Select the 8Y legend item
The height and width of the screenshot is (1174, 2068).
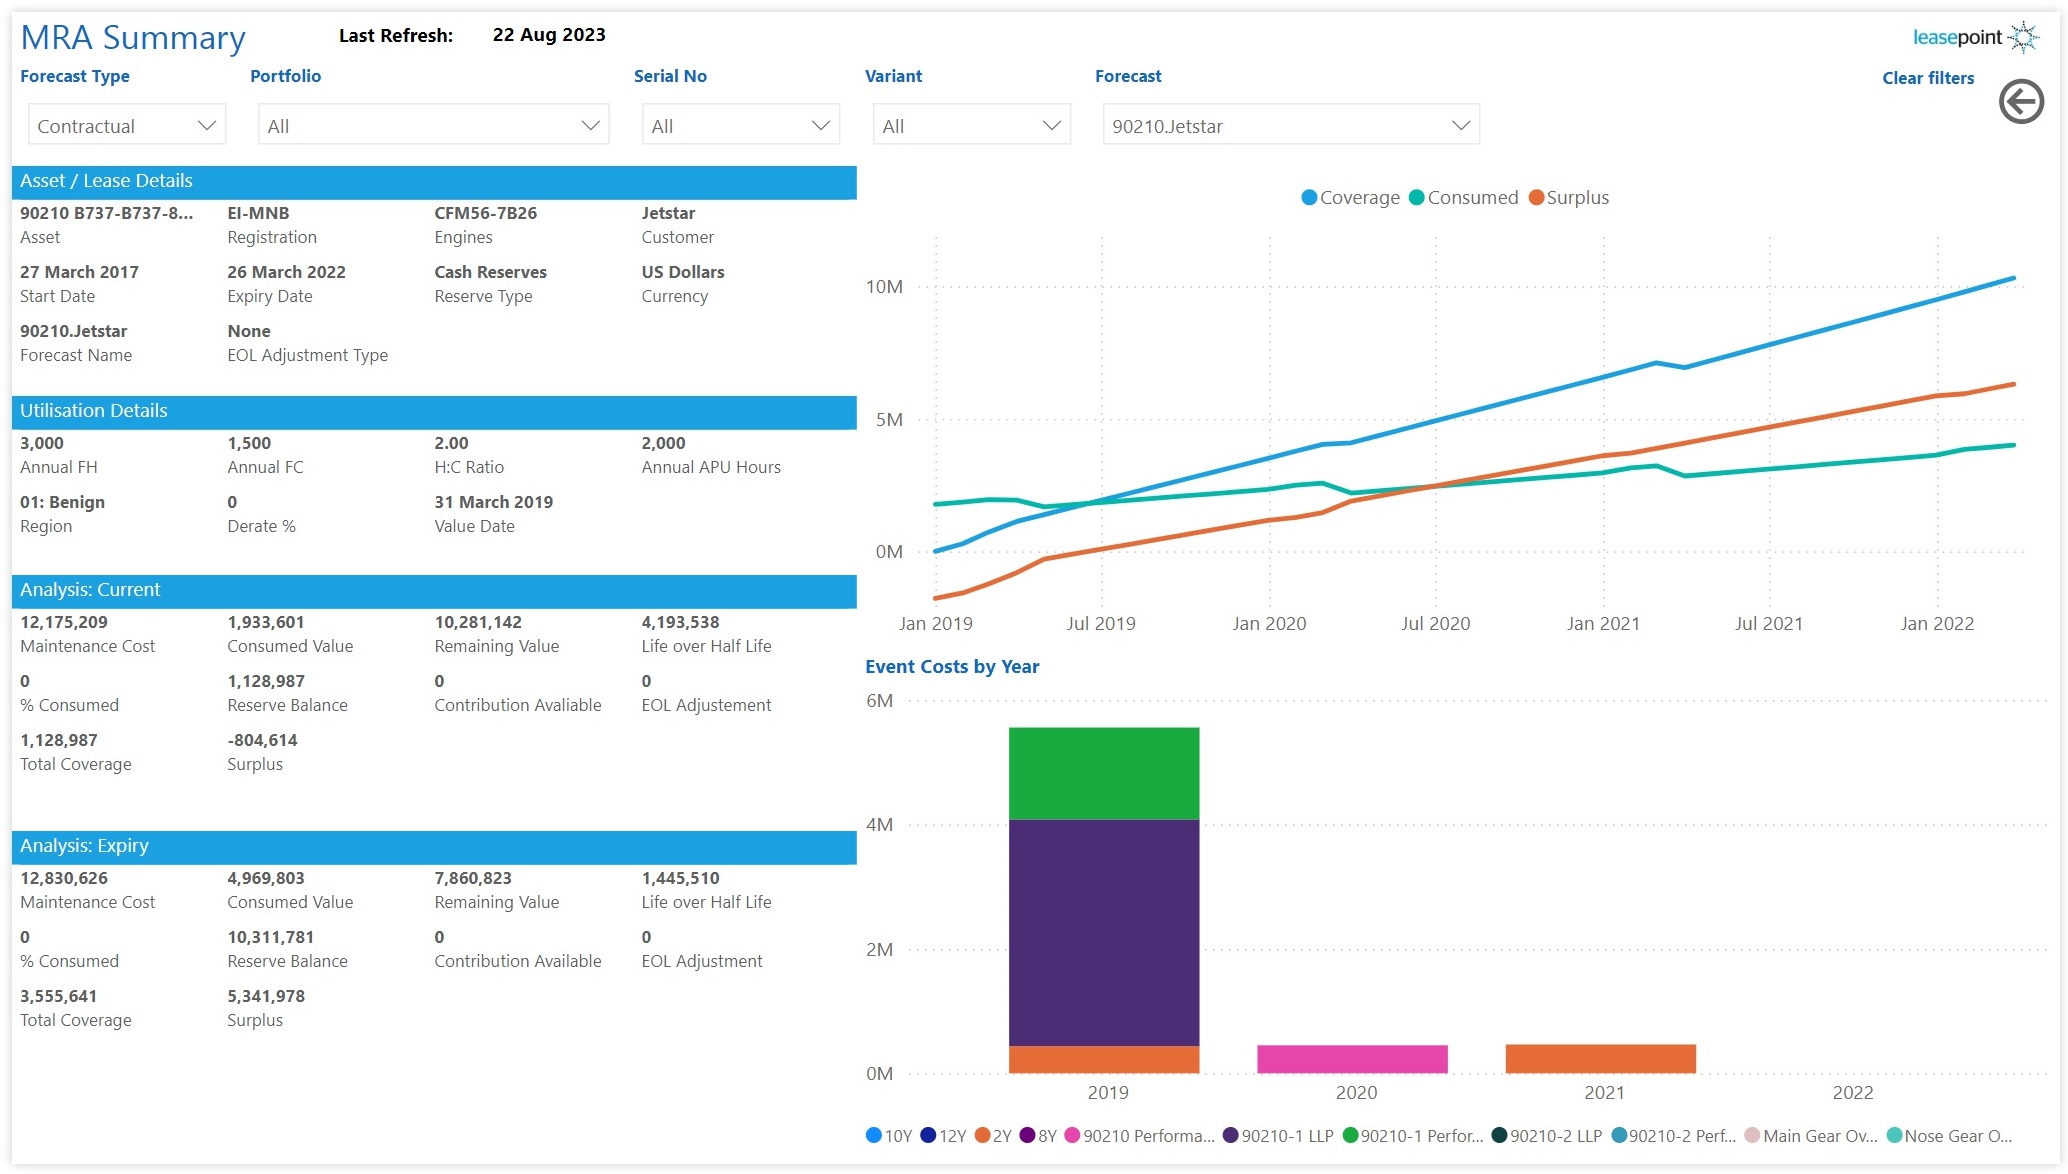click(1038, 1136)
